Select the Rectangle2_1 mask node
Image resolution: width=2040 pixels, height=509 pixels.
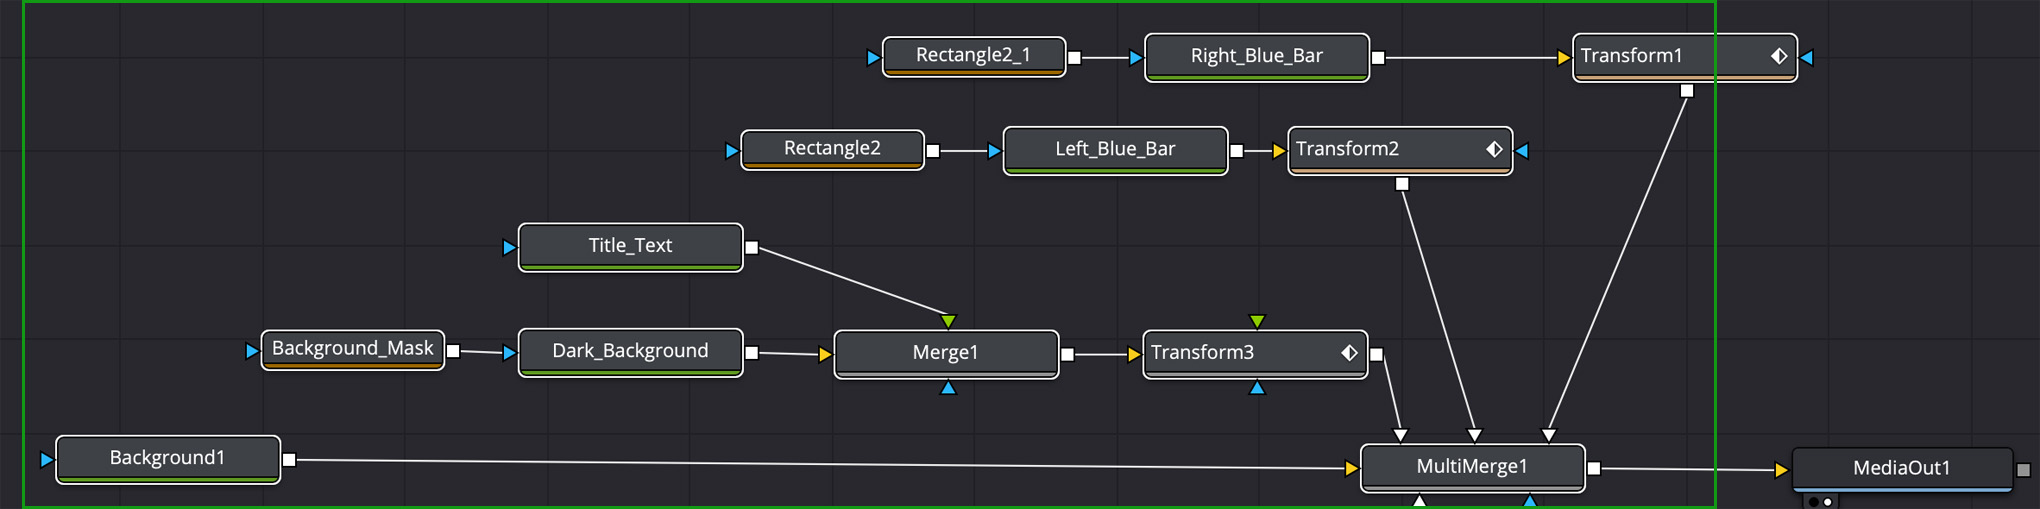(973, 55)
